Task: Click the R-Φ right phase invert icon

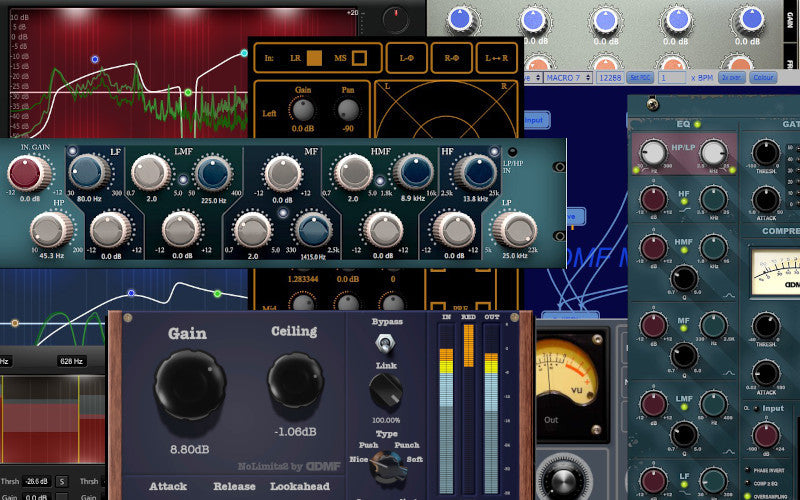Action: pos(450,59)
